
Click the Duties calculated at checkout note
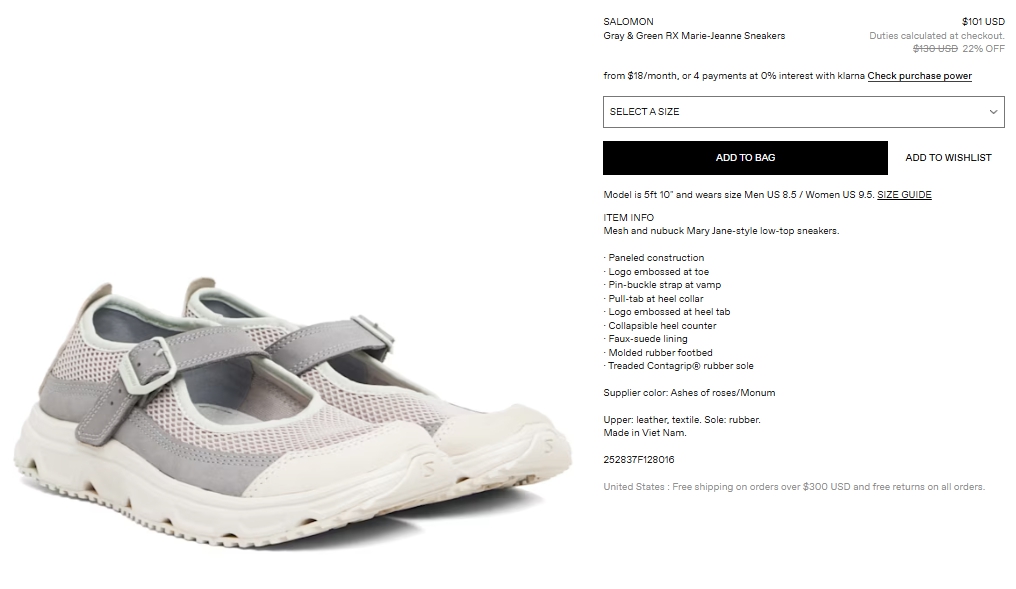click(x=937, y=36)
